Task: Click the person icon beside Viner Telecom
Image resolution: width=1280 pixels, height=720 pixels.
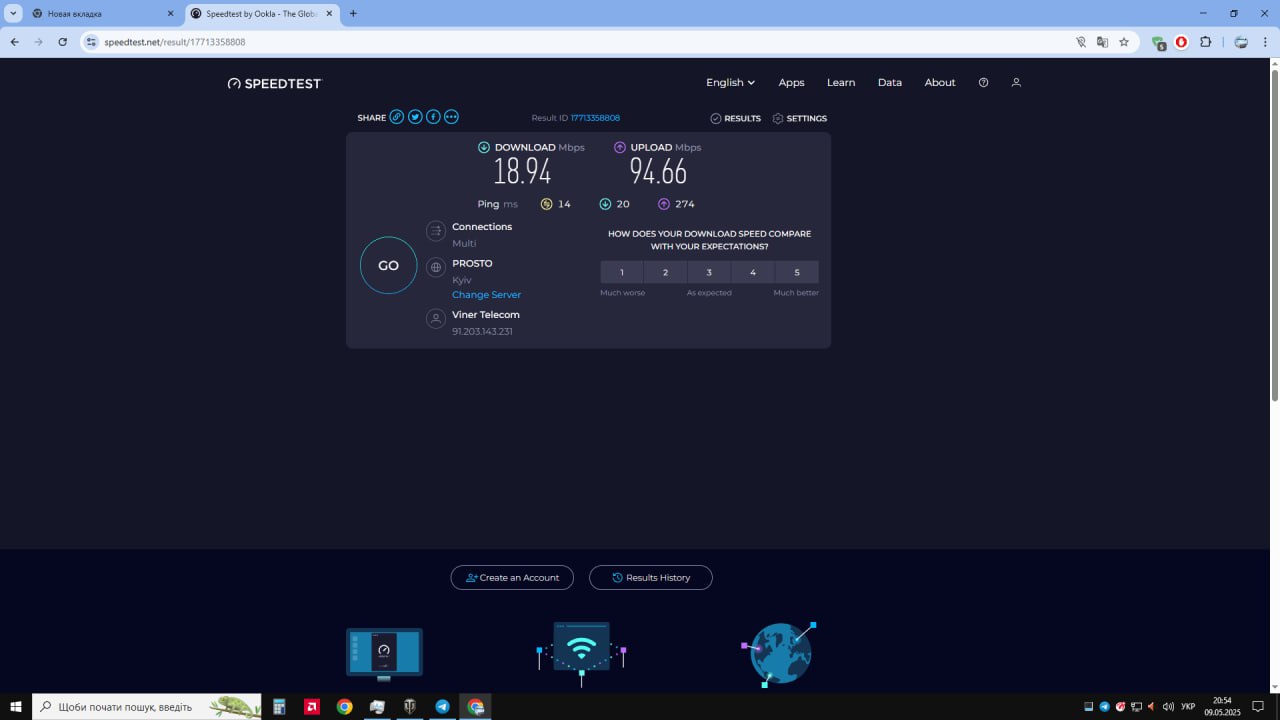Action: point(436,319)
